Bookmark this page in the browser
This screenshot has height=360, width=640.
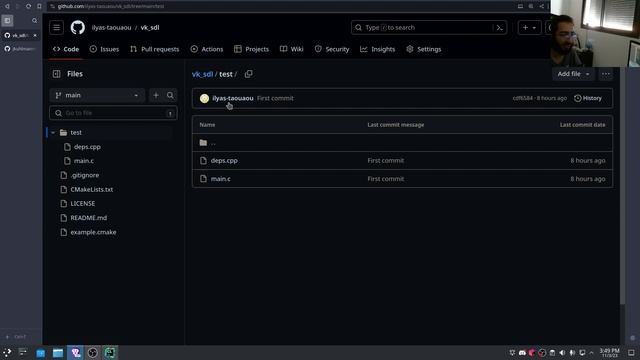tap(39, 6)
